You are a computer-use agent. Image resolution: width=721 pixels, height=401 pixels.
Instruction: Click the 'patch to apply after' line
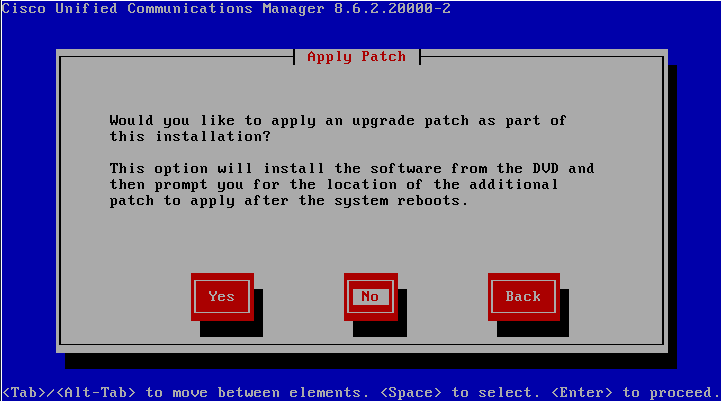pos(289,201)
